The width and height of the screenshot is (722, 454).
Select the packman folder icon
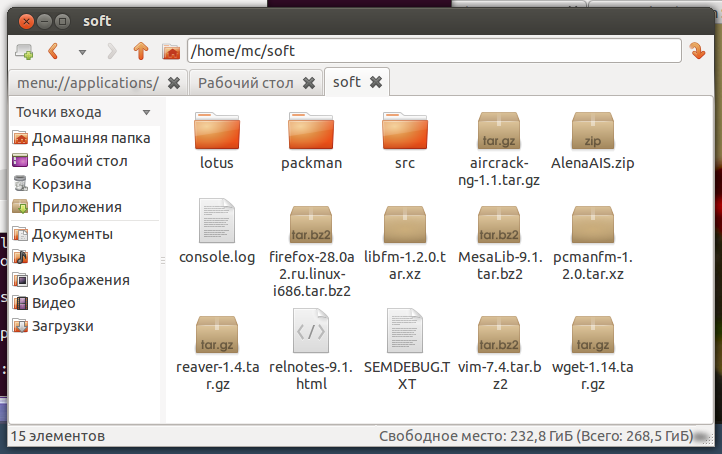click(311, 130)
